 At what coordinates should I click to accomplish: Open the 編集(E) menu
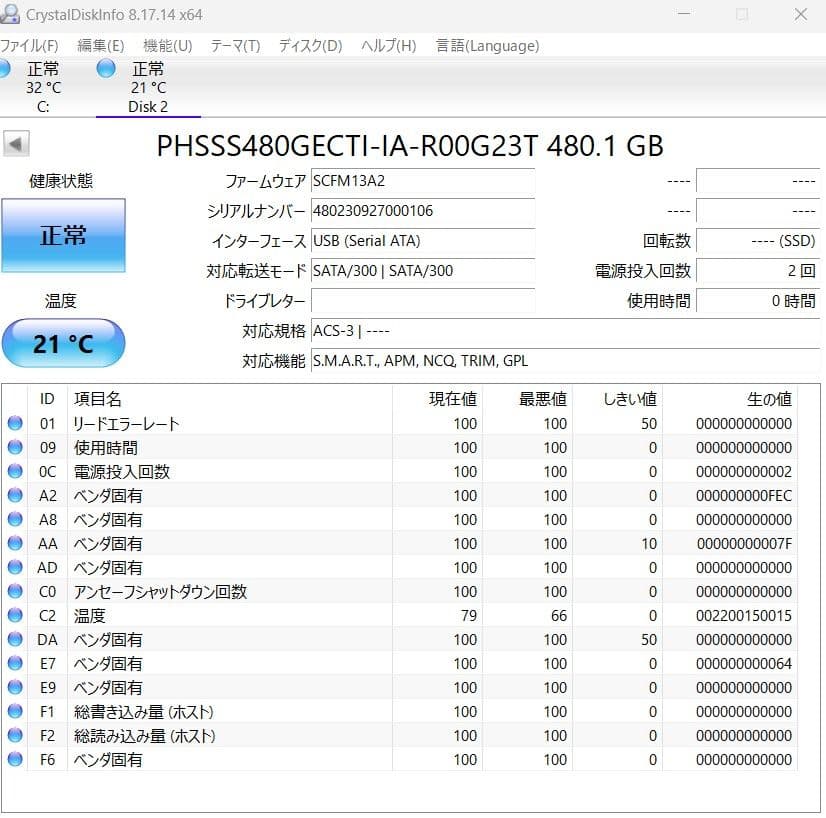point(101,46)
